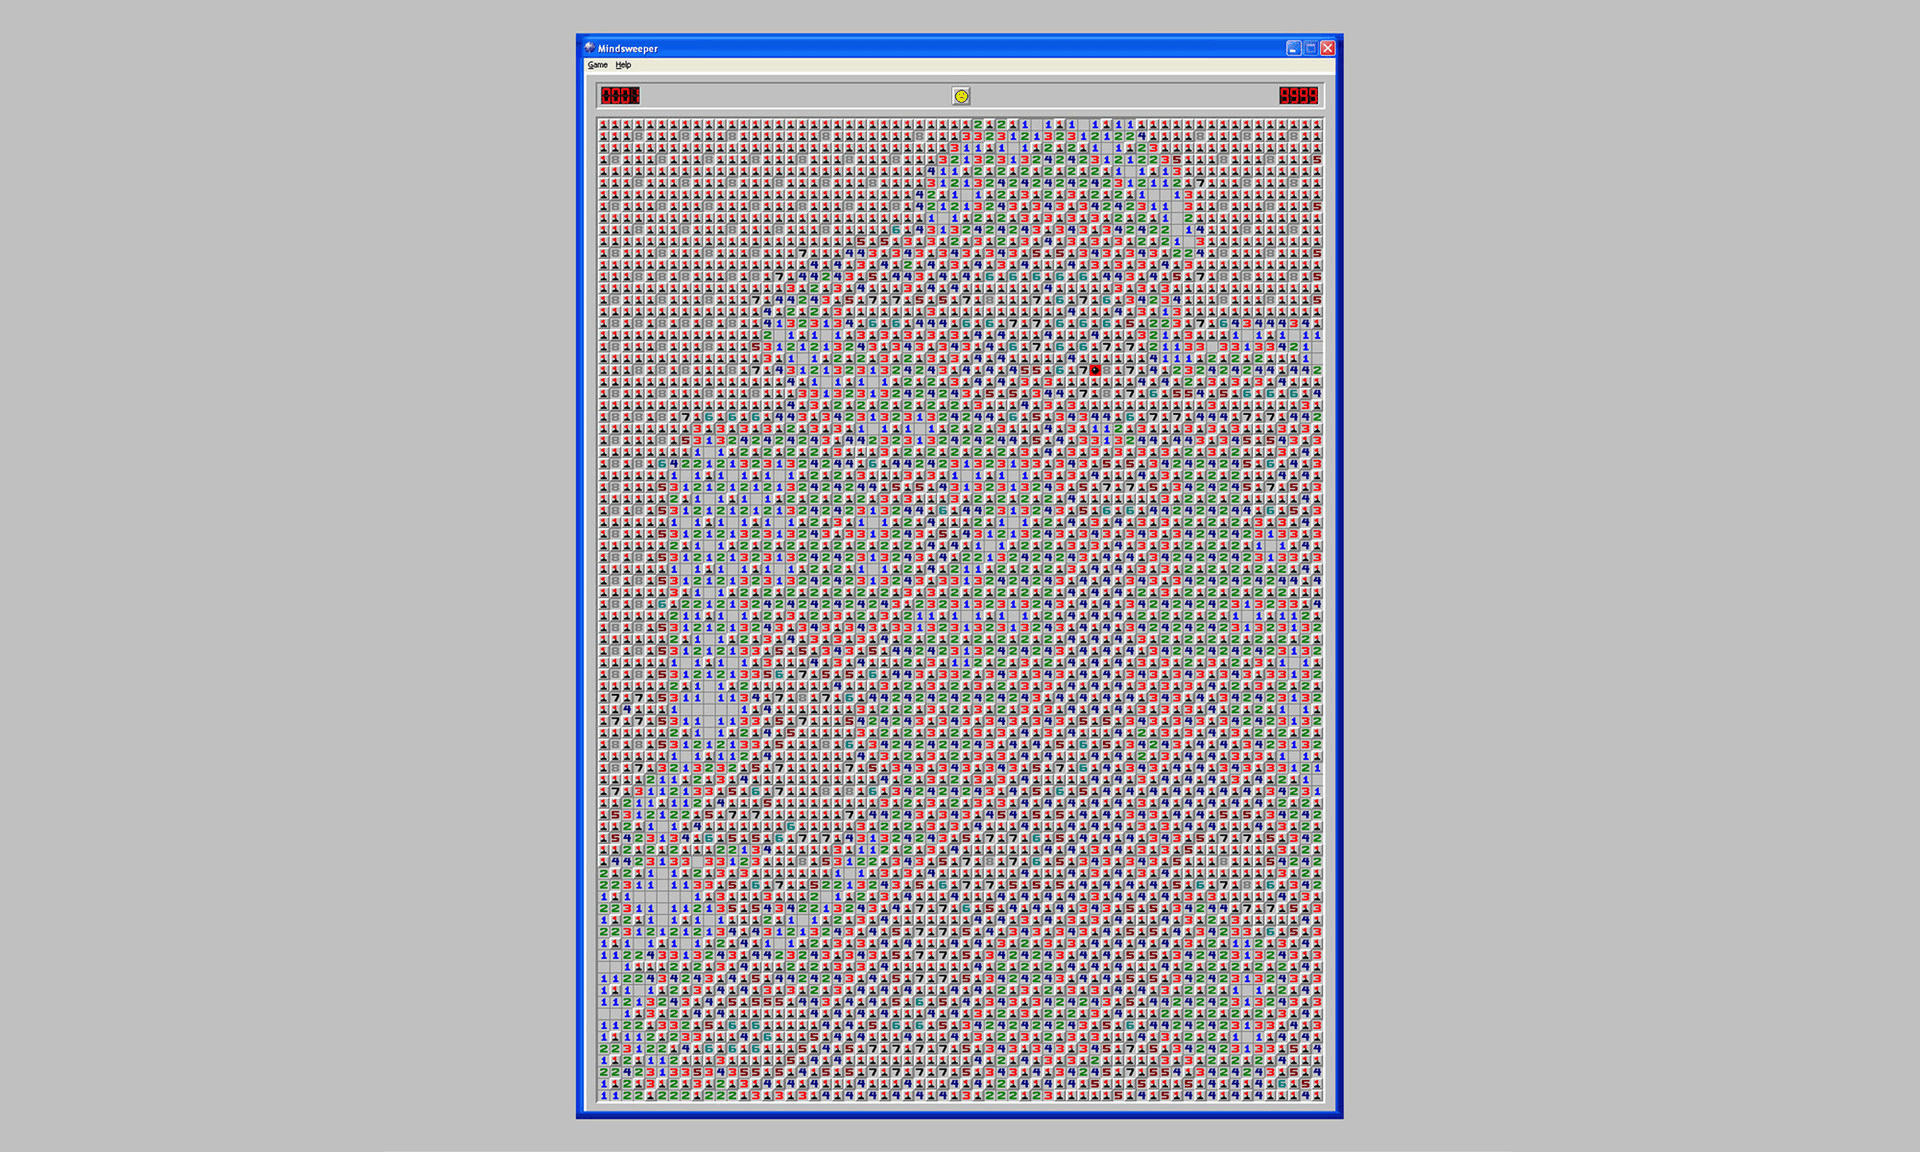This screenshot has height=1152, width=1920.
Task: Click the left red LED mine counter
Action: point(620,96)
